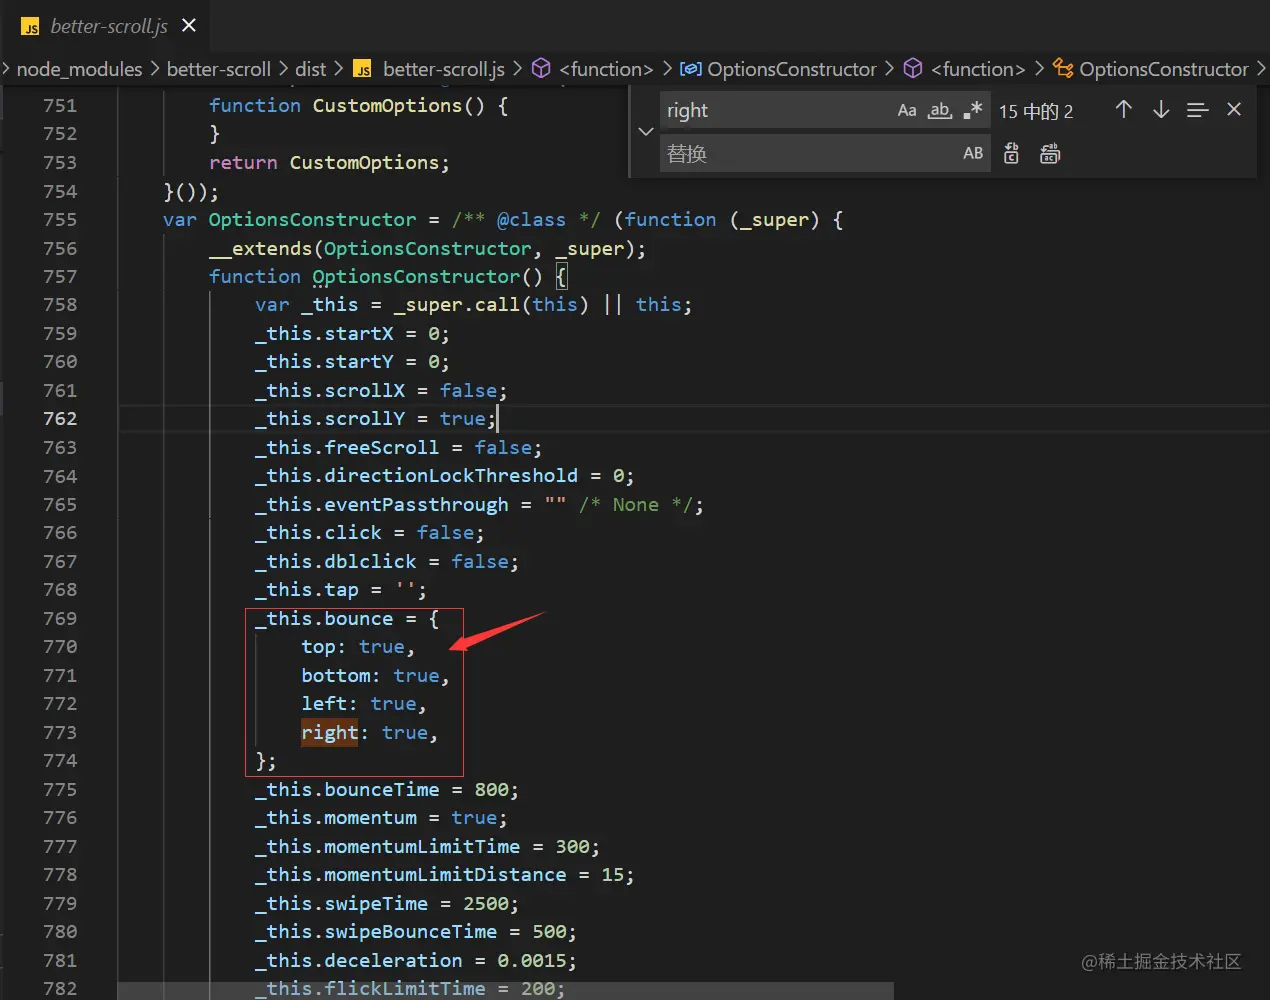Viewport: 1270px width, 1000px height.
Task: Select the better-scroll.js tab
Action: [x=108, y=26]
